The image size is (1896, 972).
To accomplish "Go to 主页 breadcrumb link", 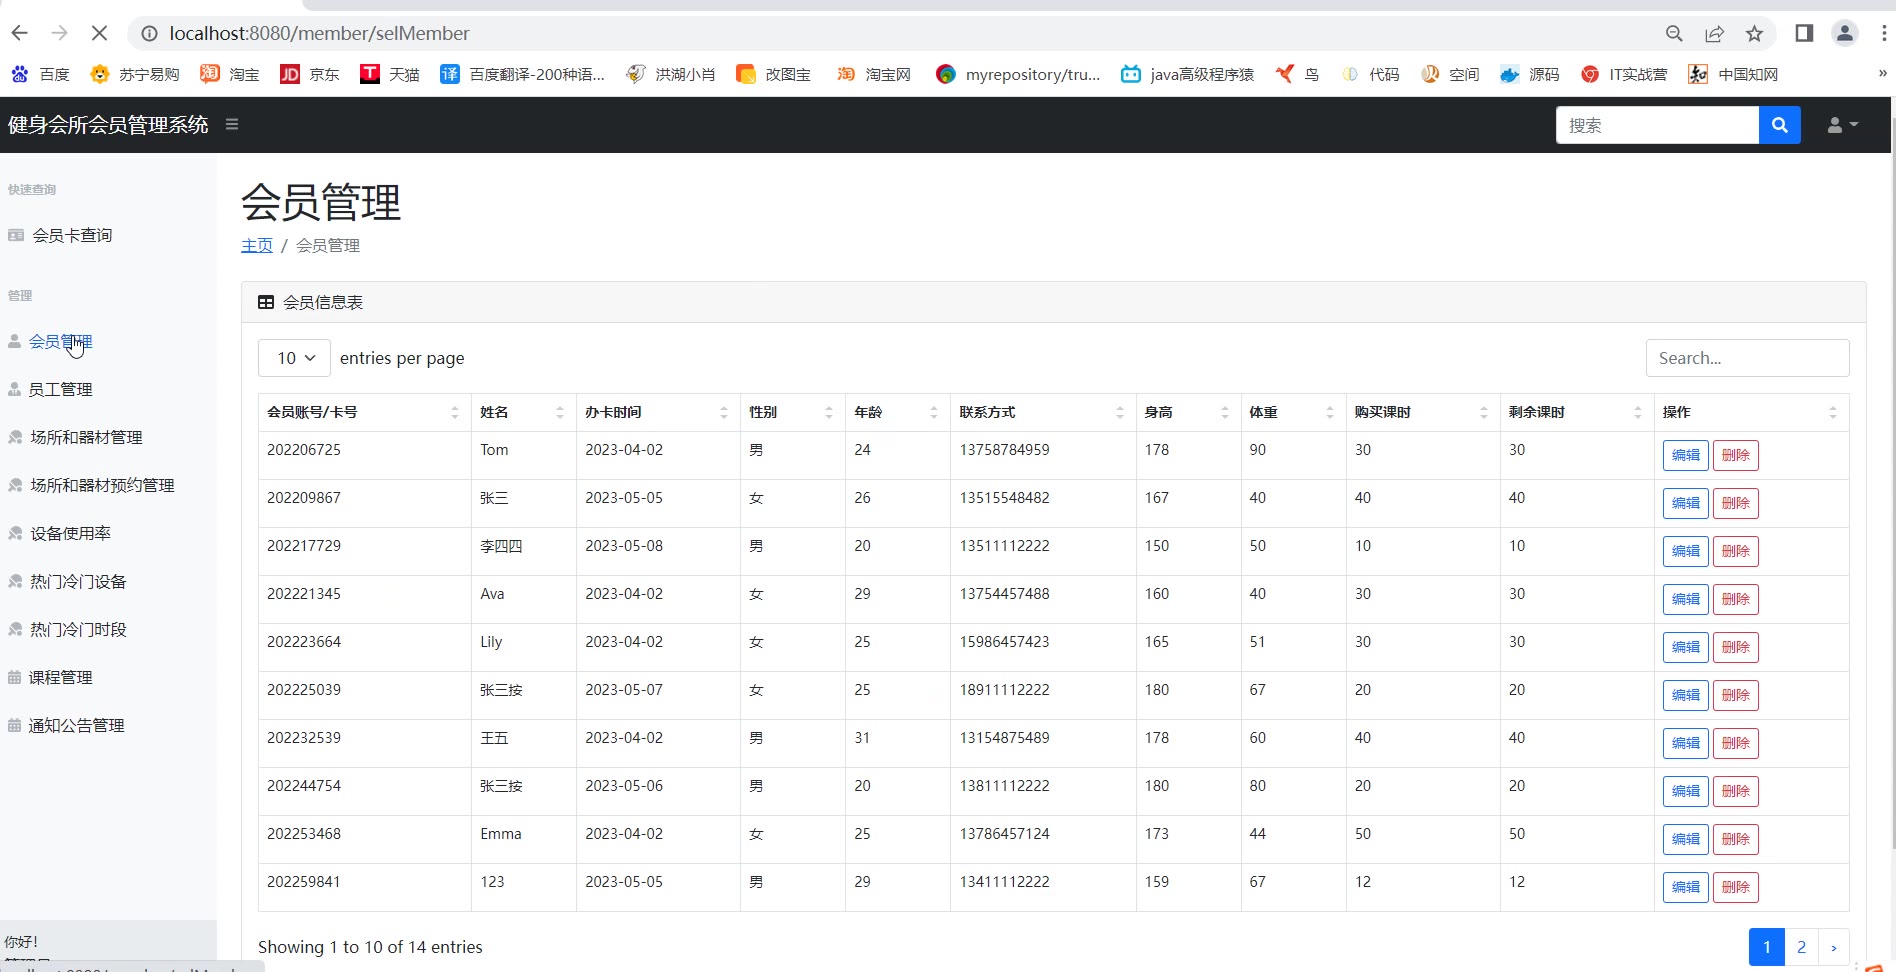I will click(x=257, y=246).
